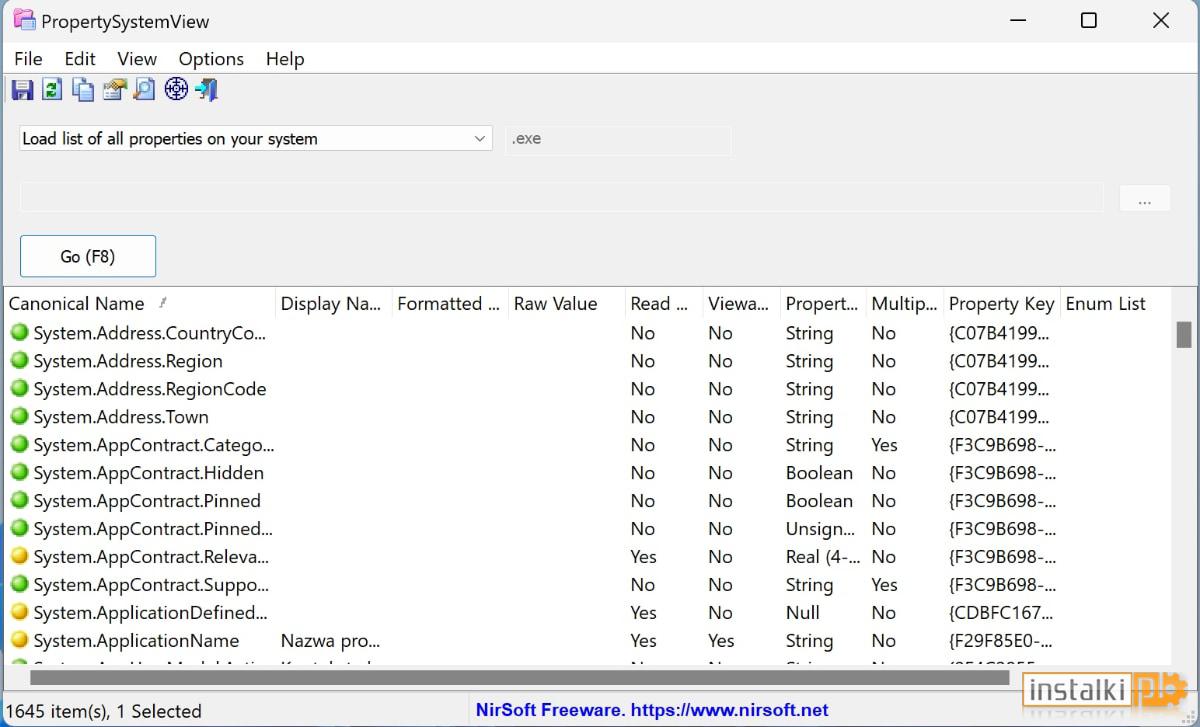Click yellow icon beside System.ApplicationDefined...
1200x727 pixels.
pyautogui.click(x=19, y=613)
